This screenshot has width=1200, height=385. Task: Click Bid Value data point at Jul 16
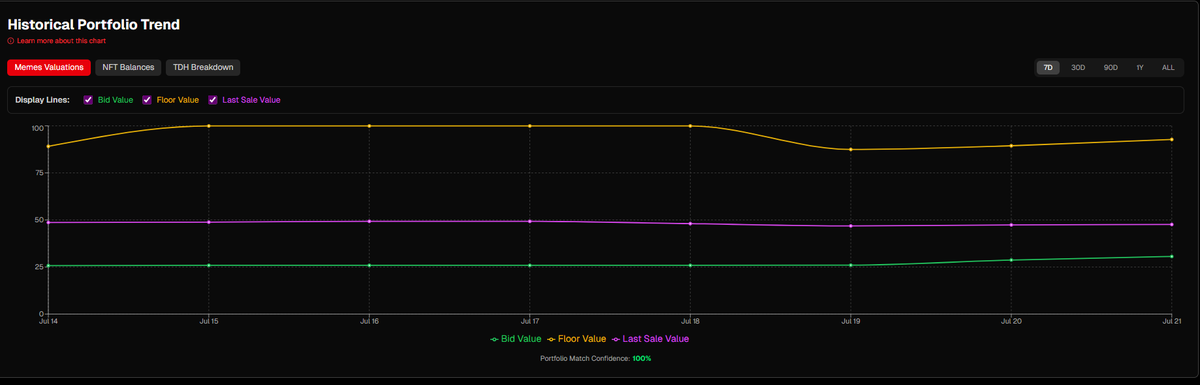[x=369, y=265]
